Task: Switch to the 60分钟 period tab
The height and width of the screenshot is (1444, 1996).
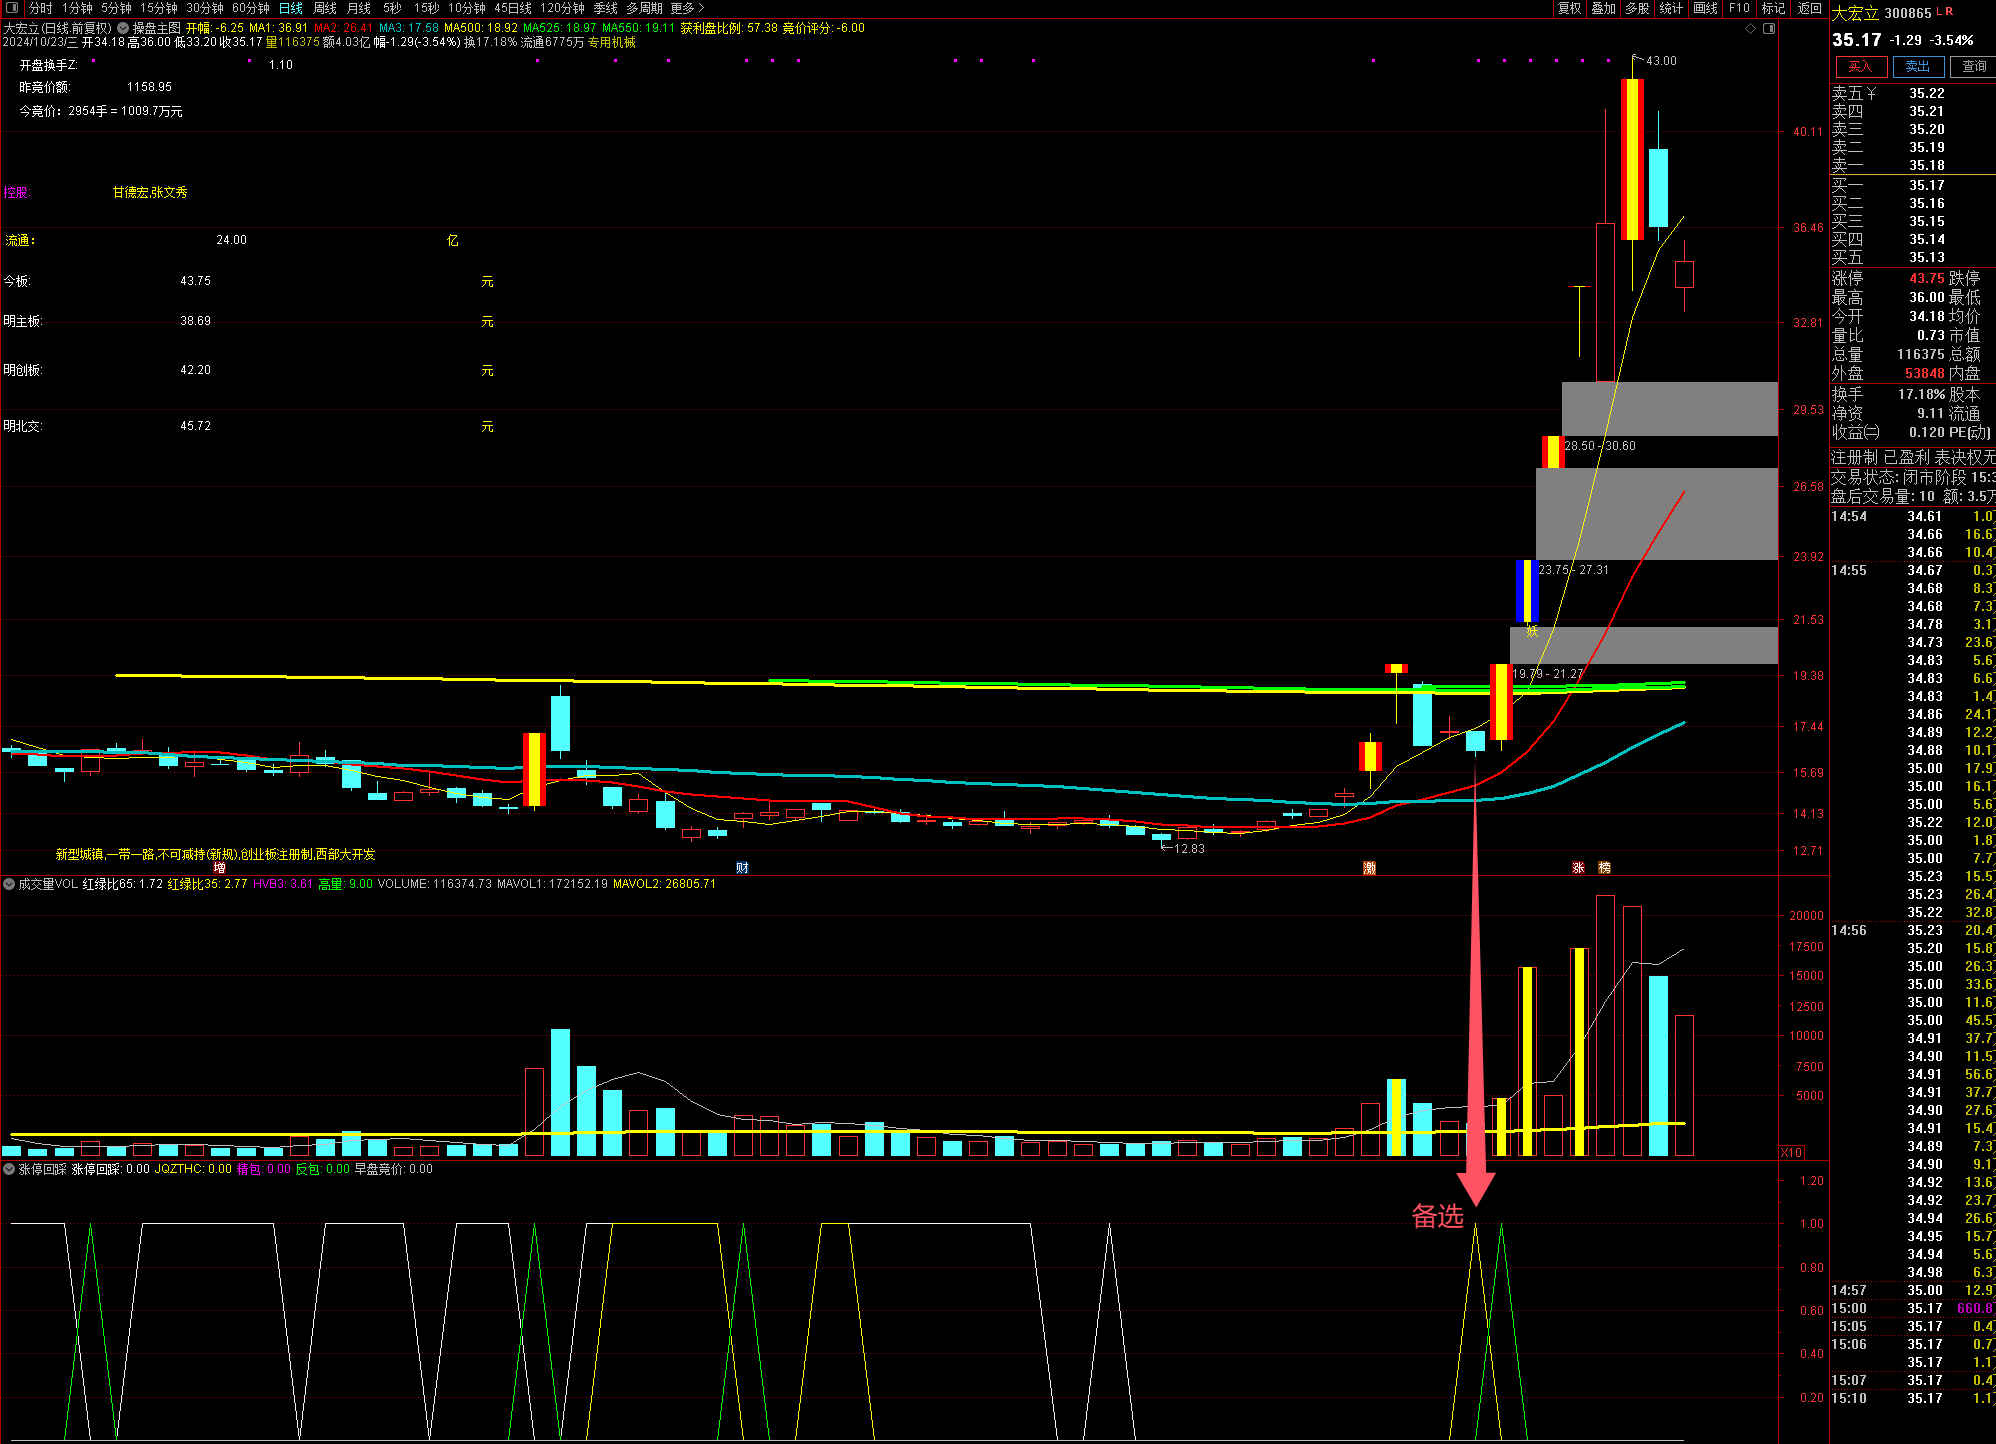Action: 250,8
